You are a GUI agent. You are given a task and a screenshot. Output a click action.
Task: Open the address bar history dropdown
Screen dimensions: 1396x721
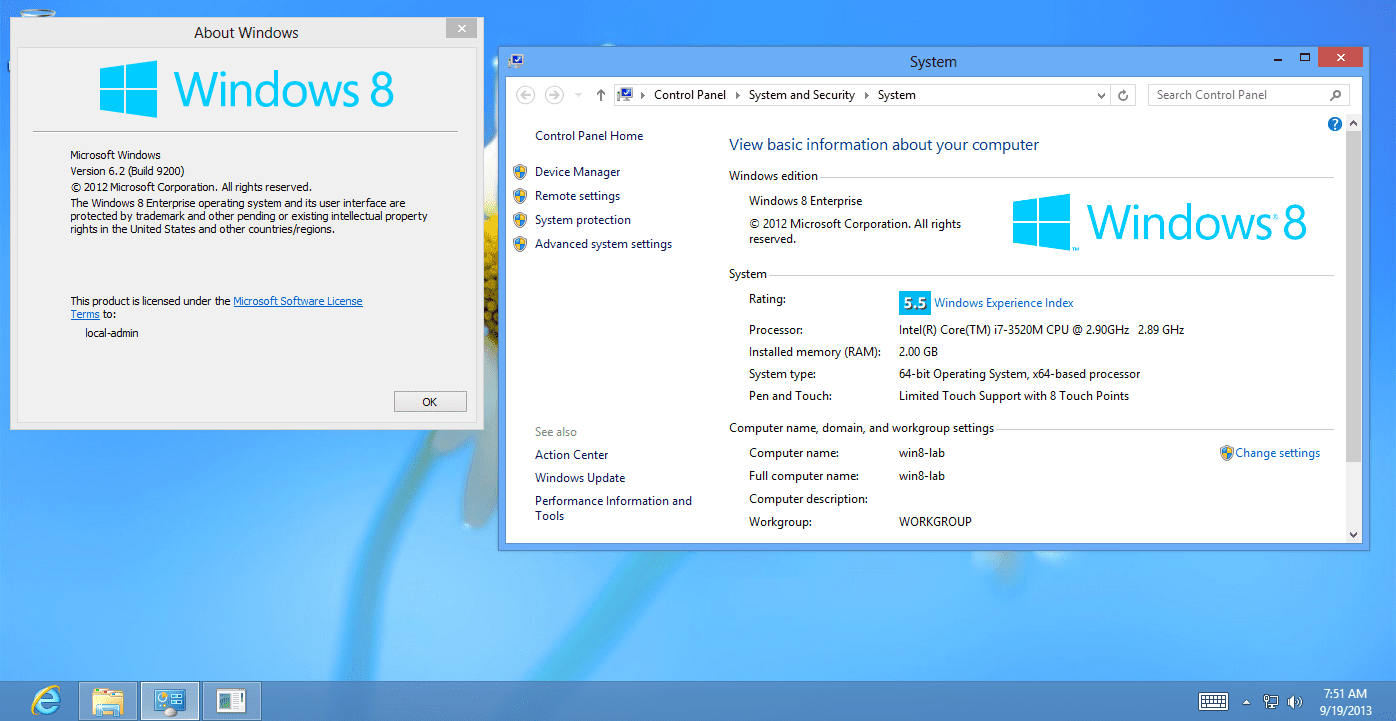1101,96
